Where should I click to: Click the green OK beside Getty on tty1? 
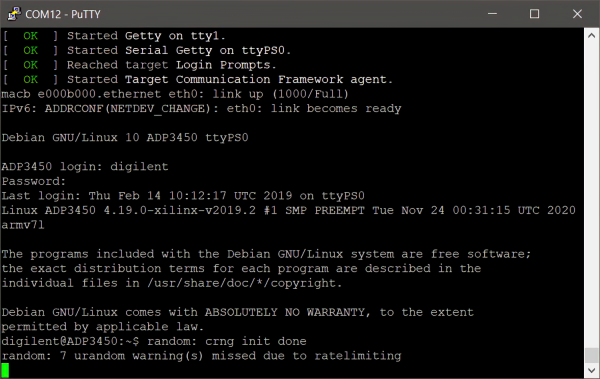(x=31, y=36)
